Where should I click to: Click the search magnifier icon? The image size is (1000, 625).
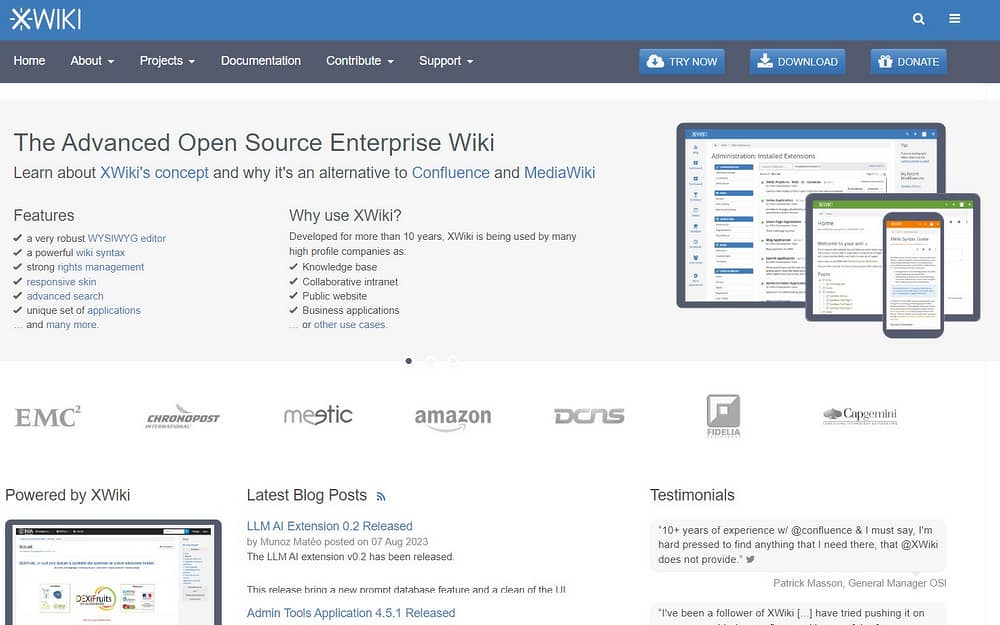919,19
